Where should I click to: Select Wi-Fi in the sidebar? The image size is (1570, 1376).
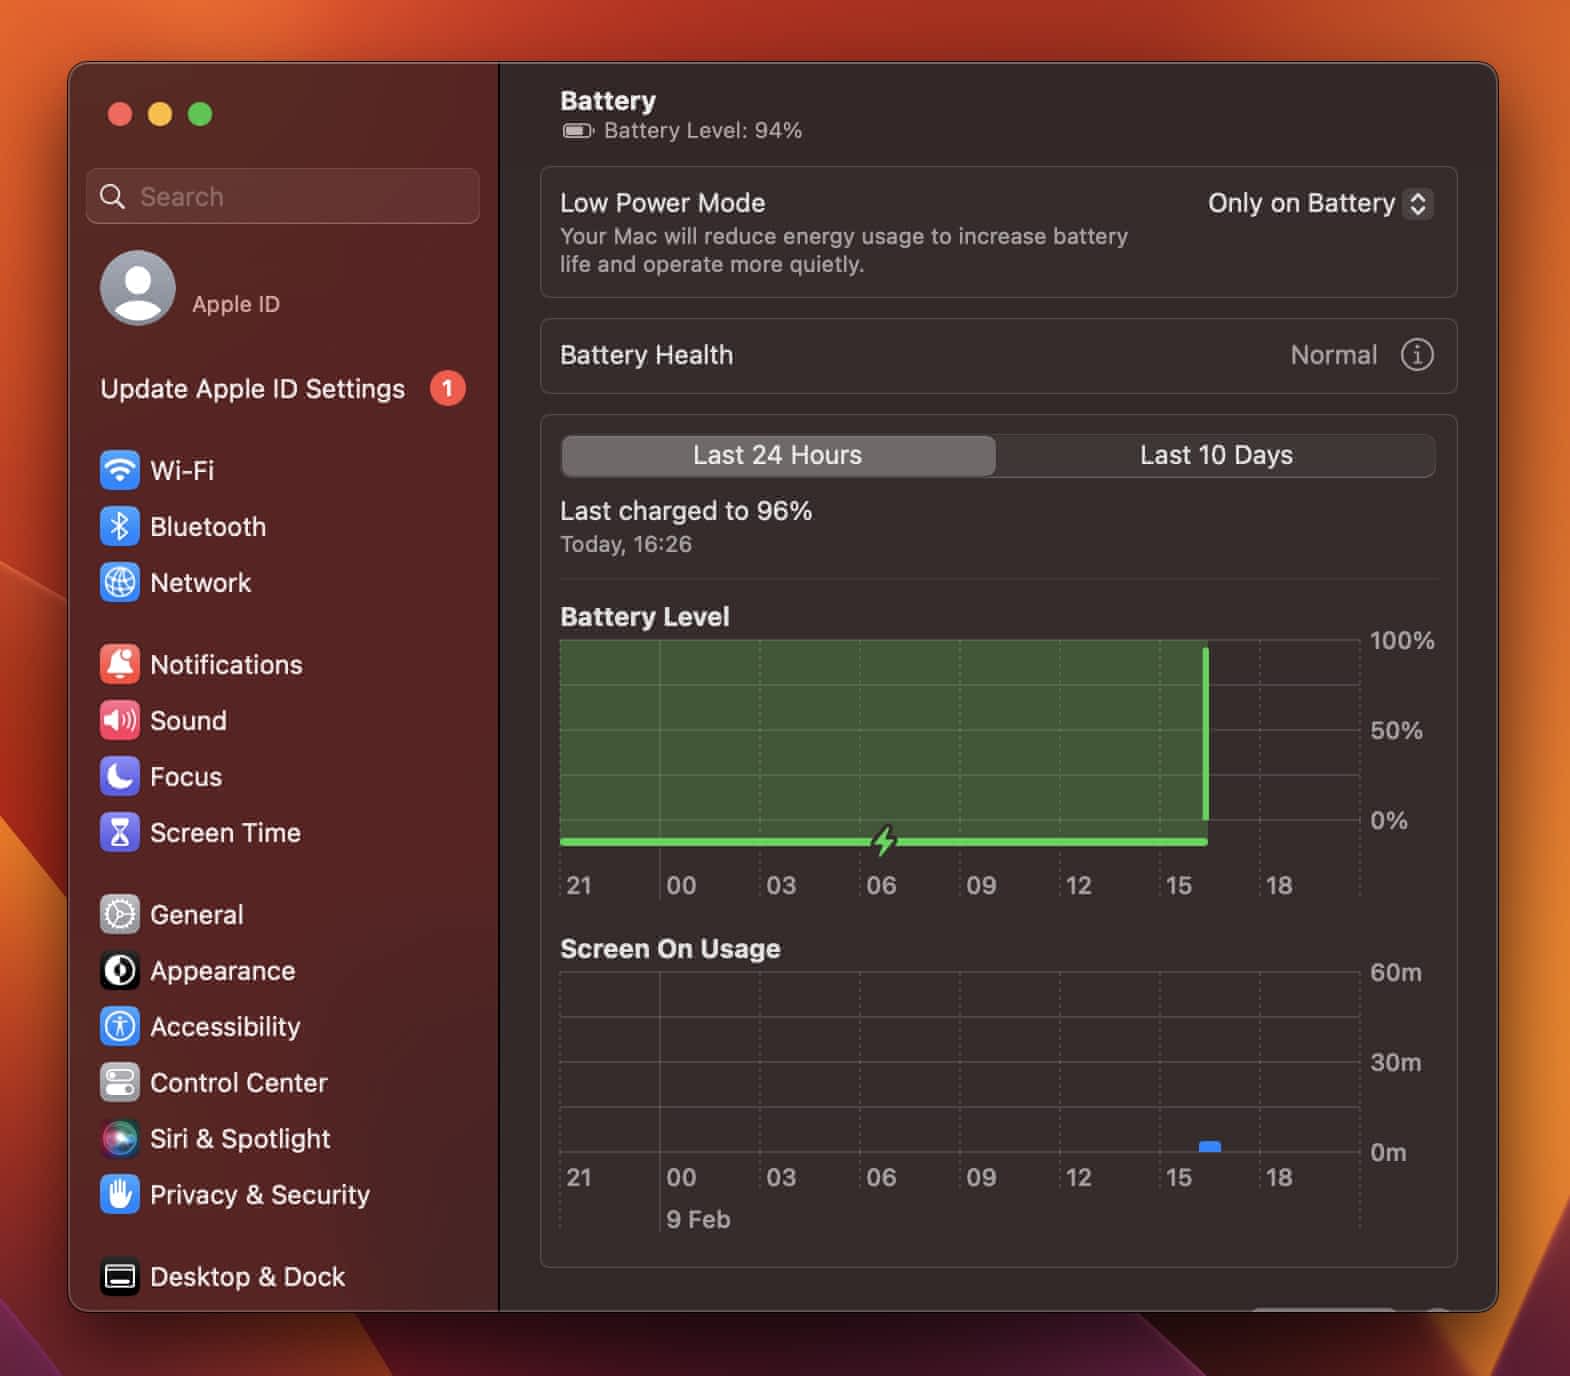pyautogui.click(x=182, y=470)
